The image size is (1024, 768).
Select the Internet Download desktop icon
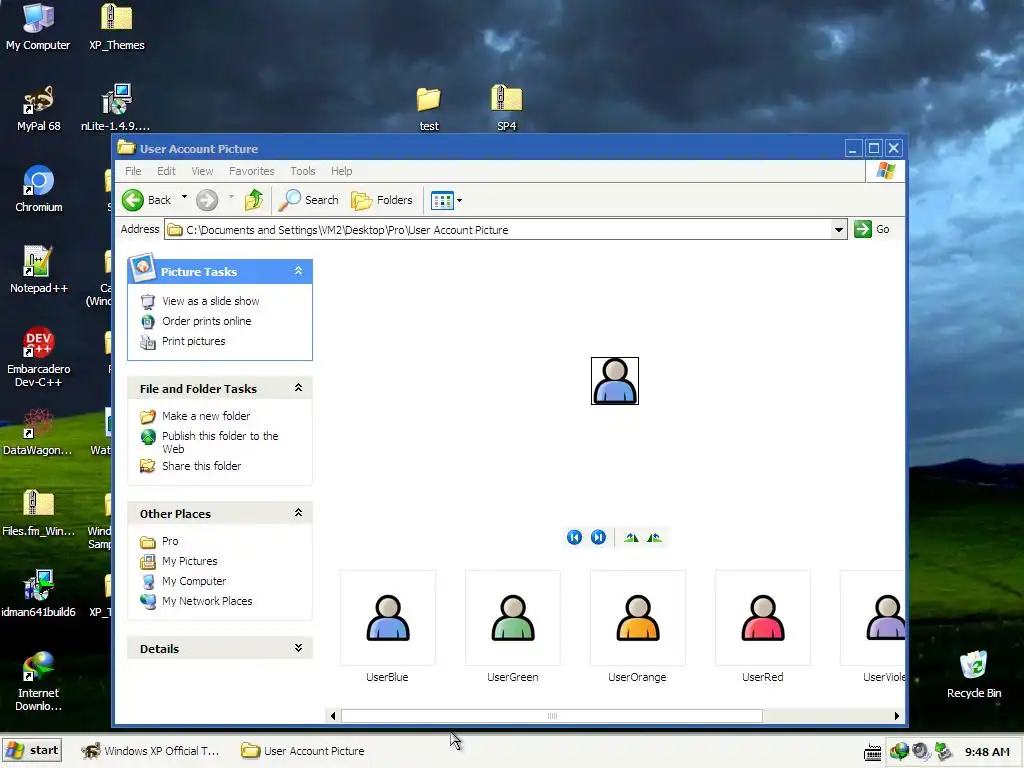point(38,682)
